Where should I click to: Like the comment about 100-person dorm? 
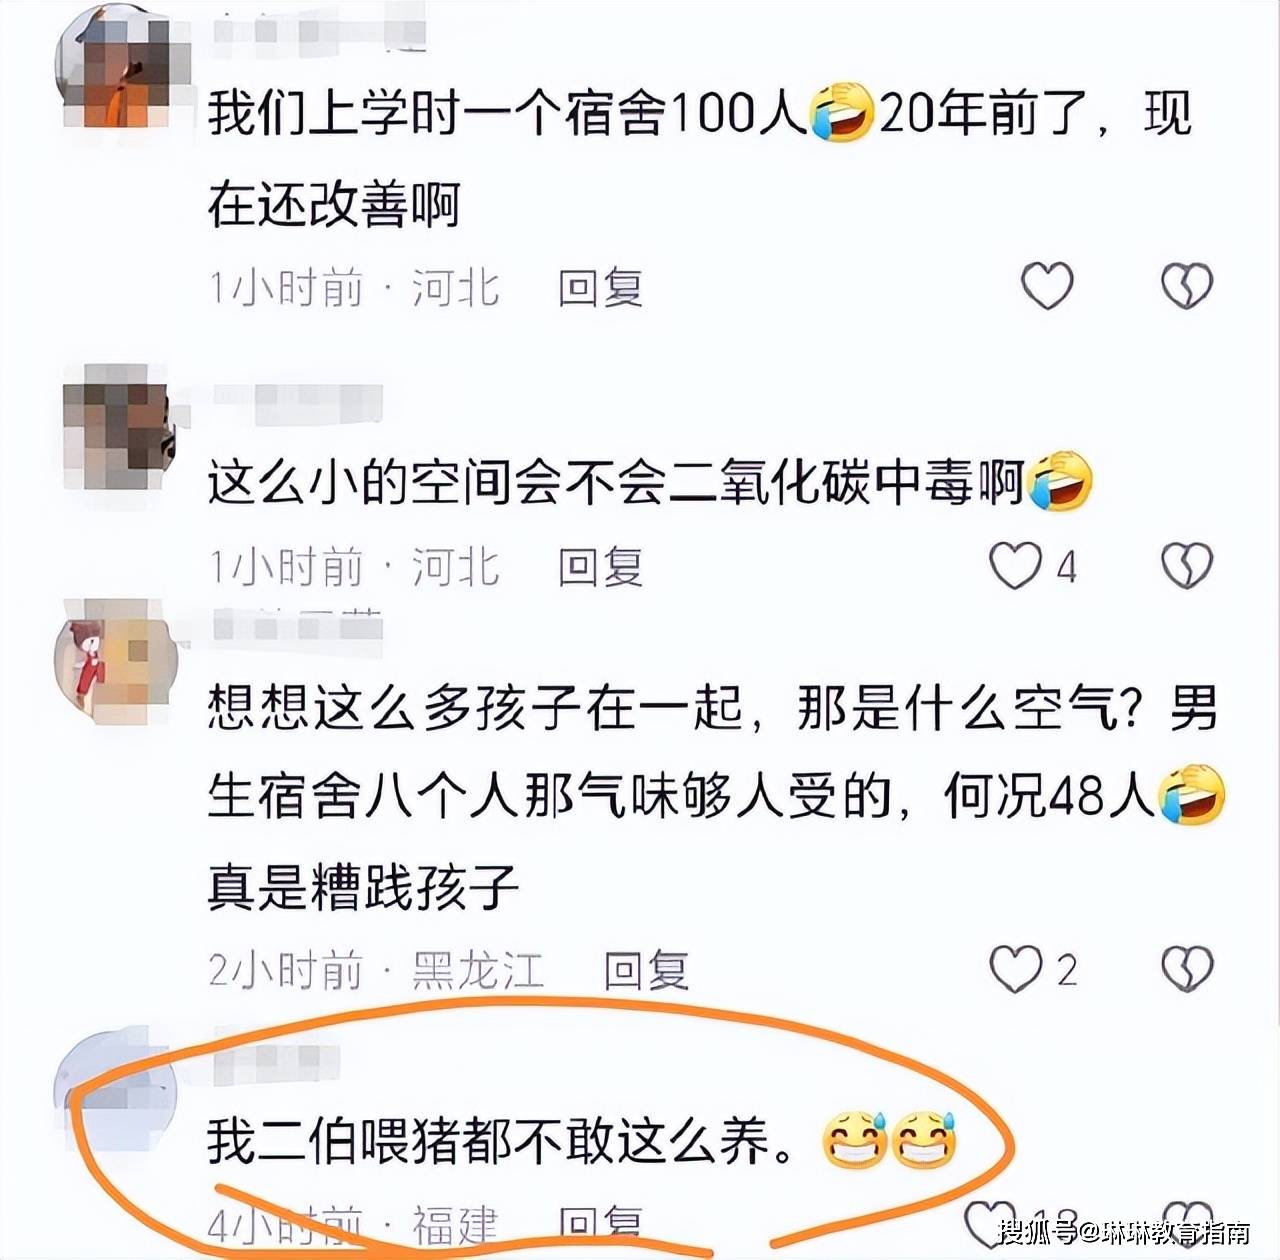pyautogui.click(x=1047, y=286)
